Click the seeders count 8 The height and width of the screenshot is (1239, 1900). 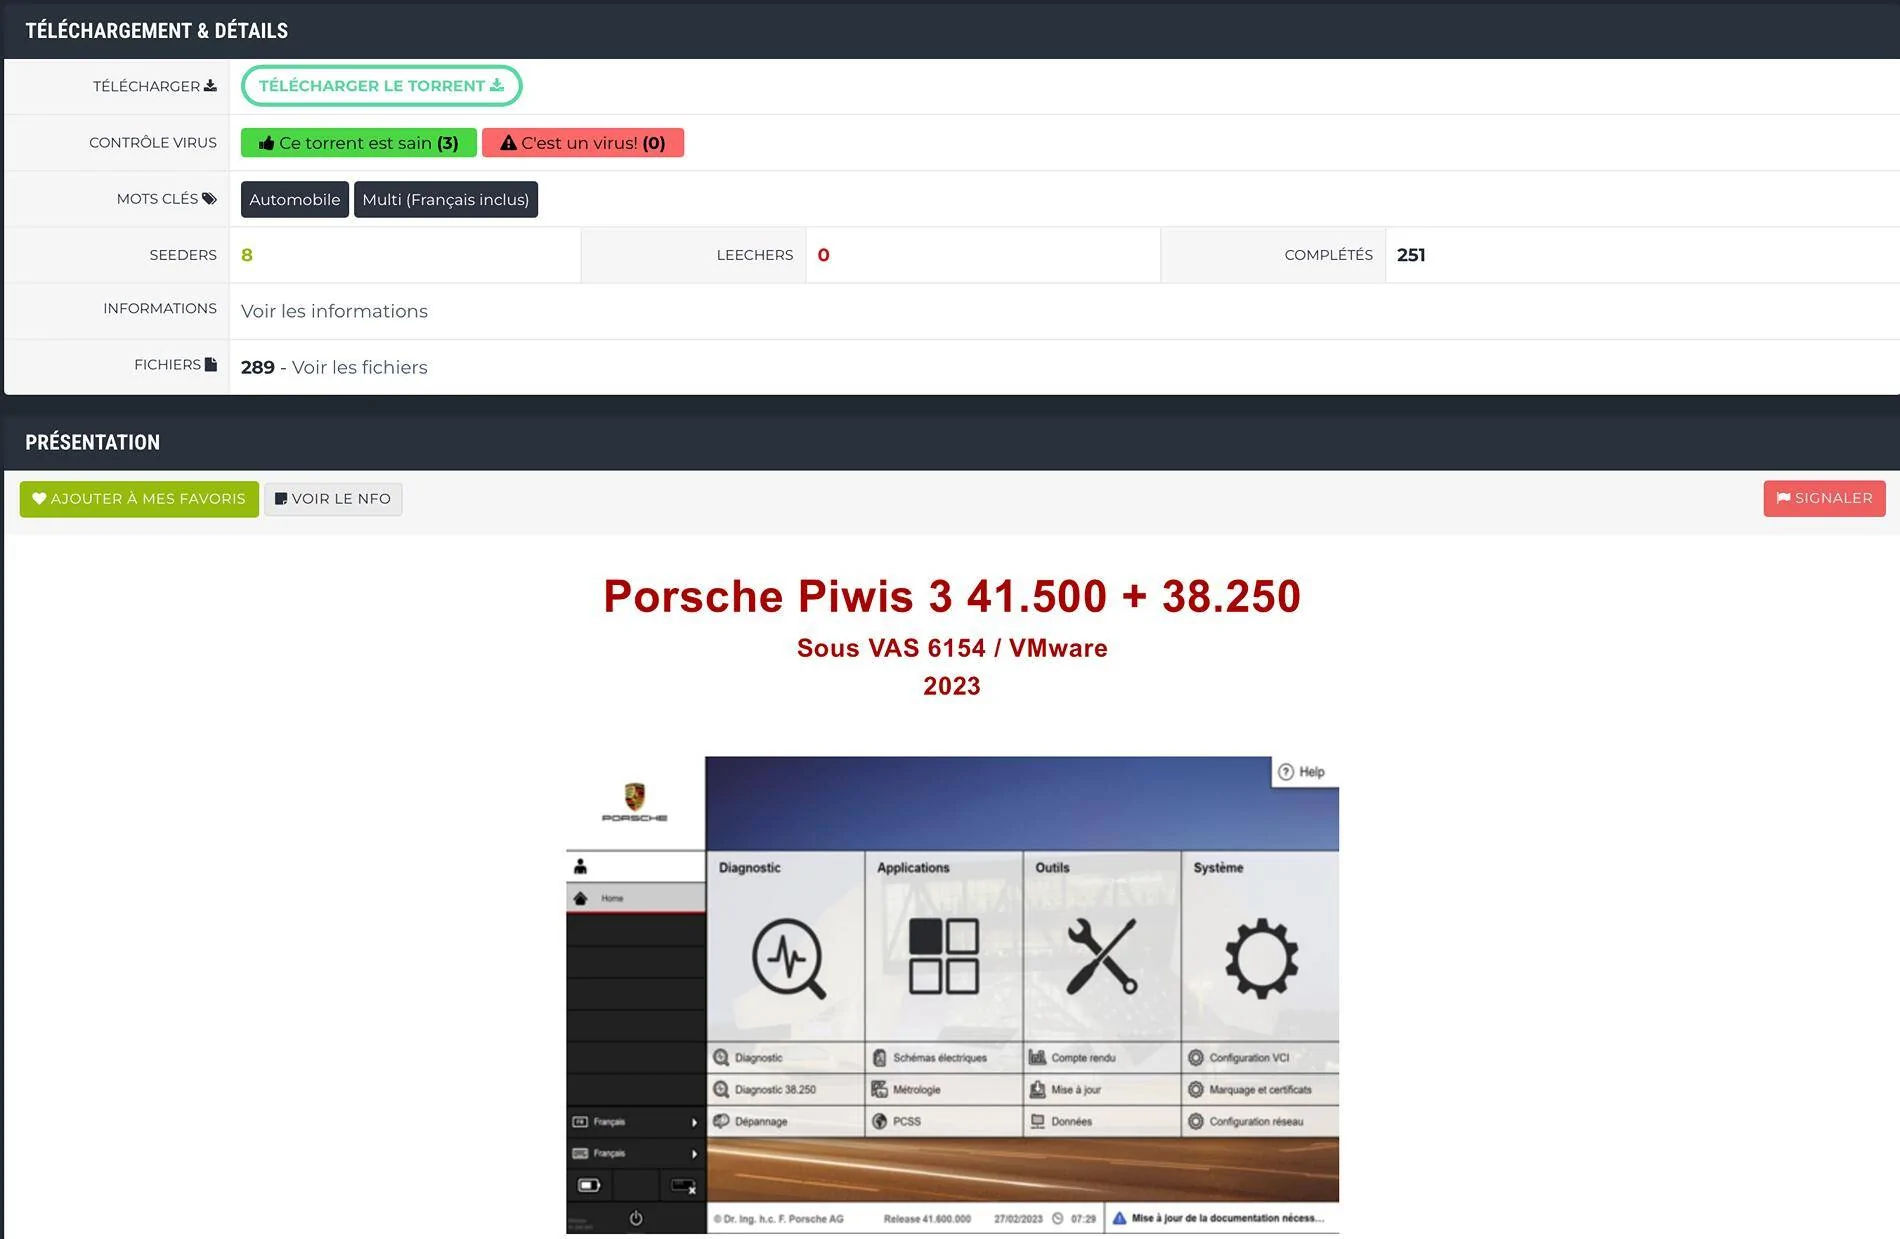[x=247, y=255]
